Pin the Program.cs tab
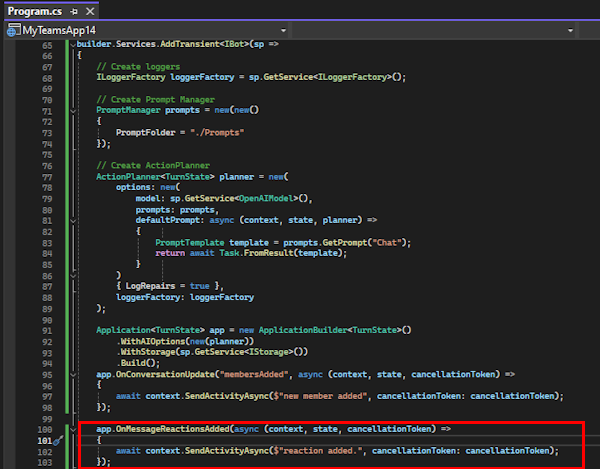Image resolution: width=600 pixels, height=469 pixels. click(74, 12)
